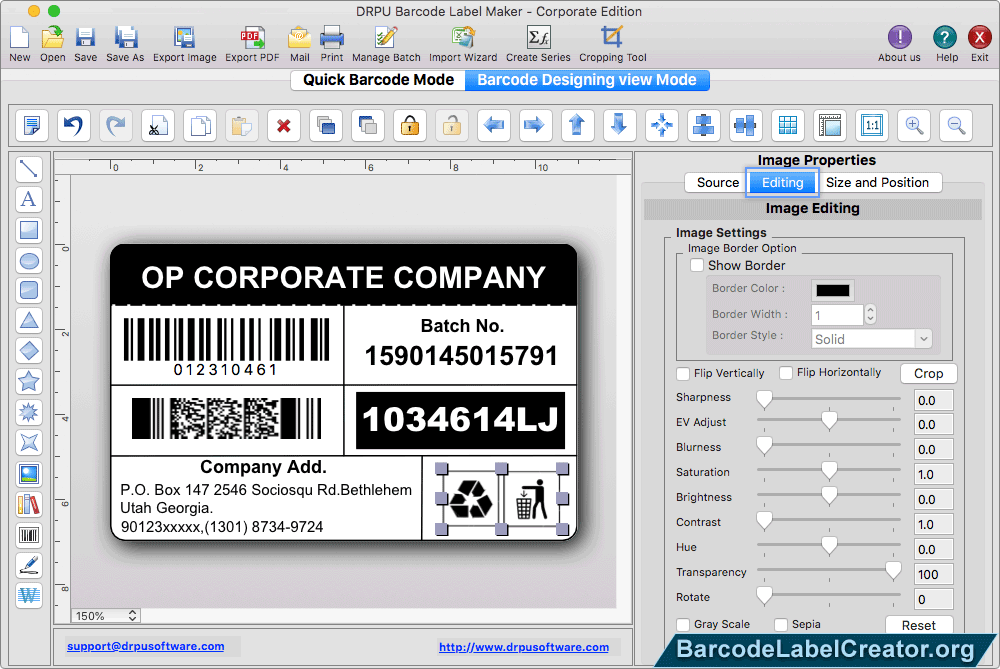Zoom out with magnifier minus icon
This screenshot has height=669, width=1000.
[x=956, y=125]
